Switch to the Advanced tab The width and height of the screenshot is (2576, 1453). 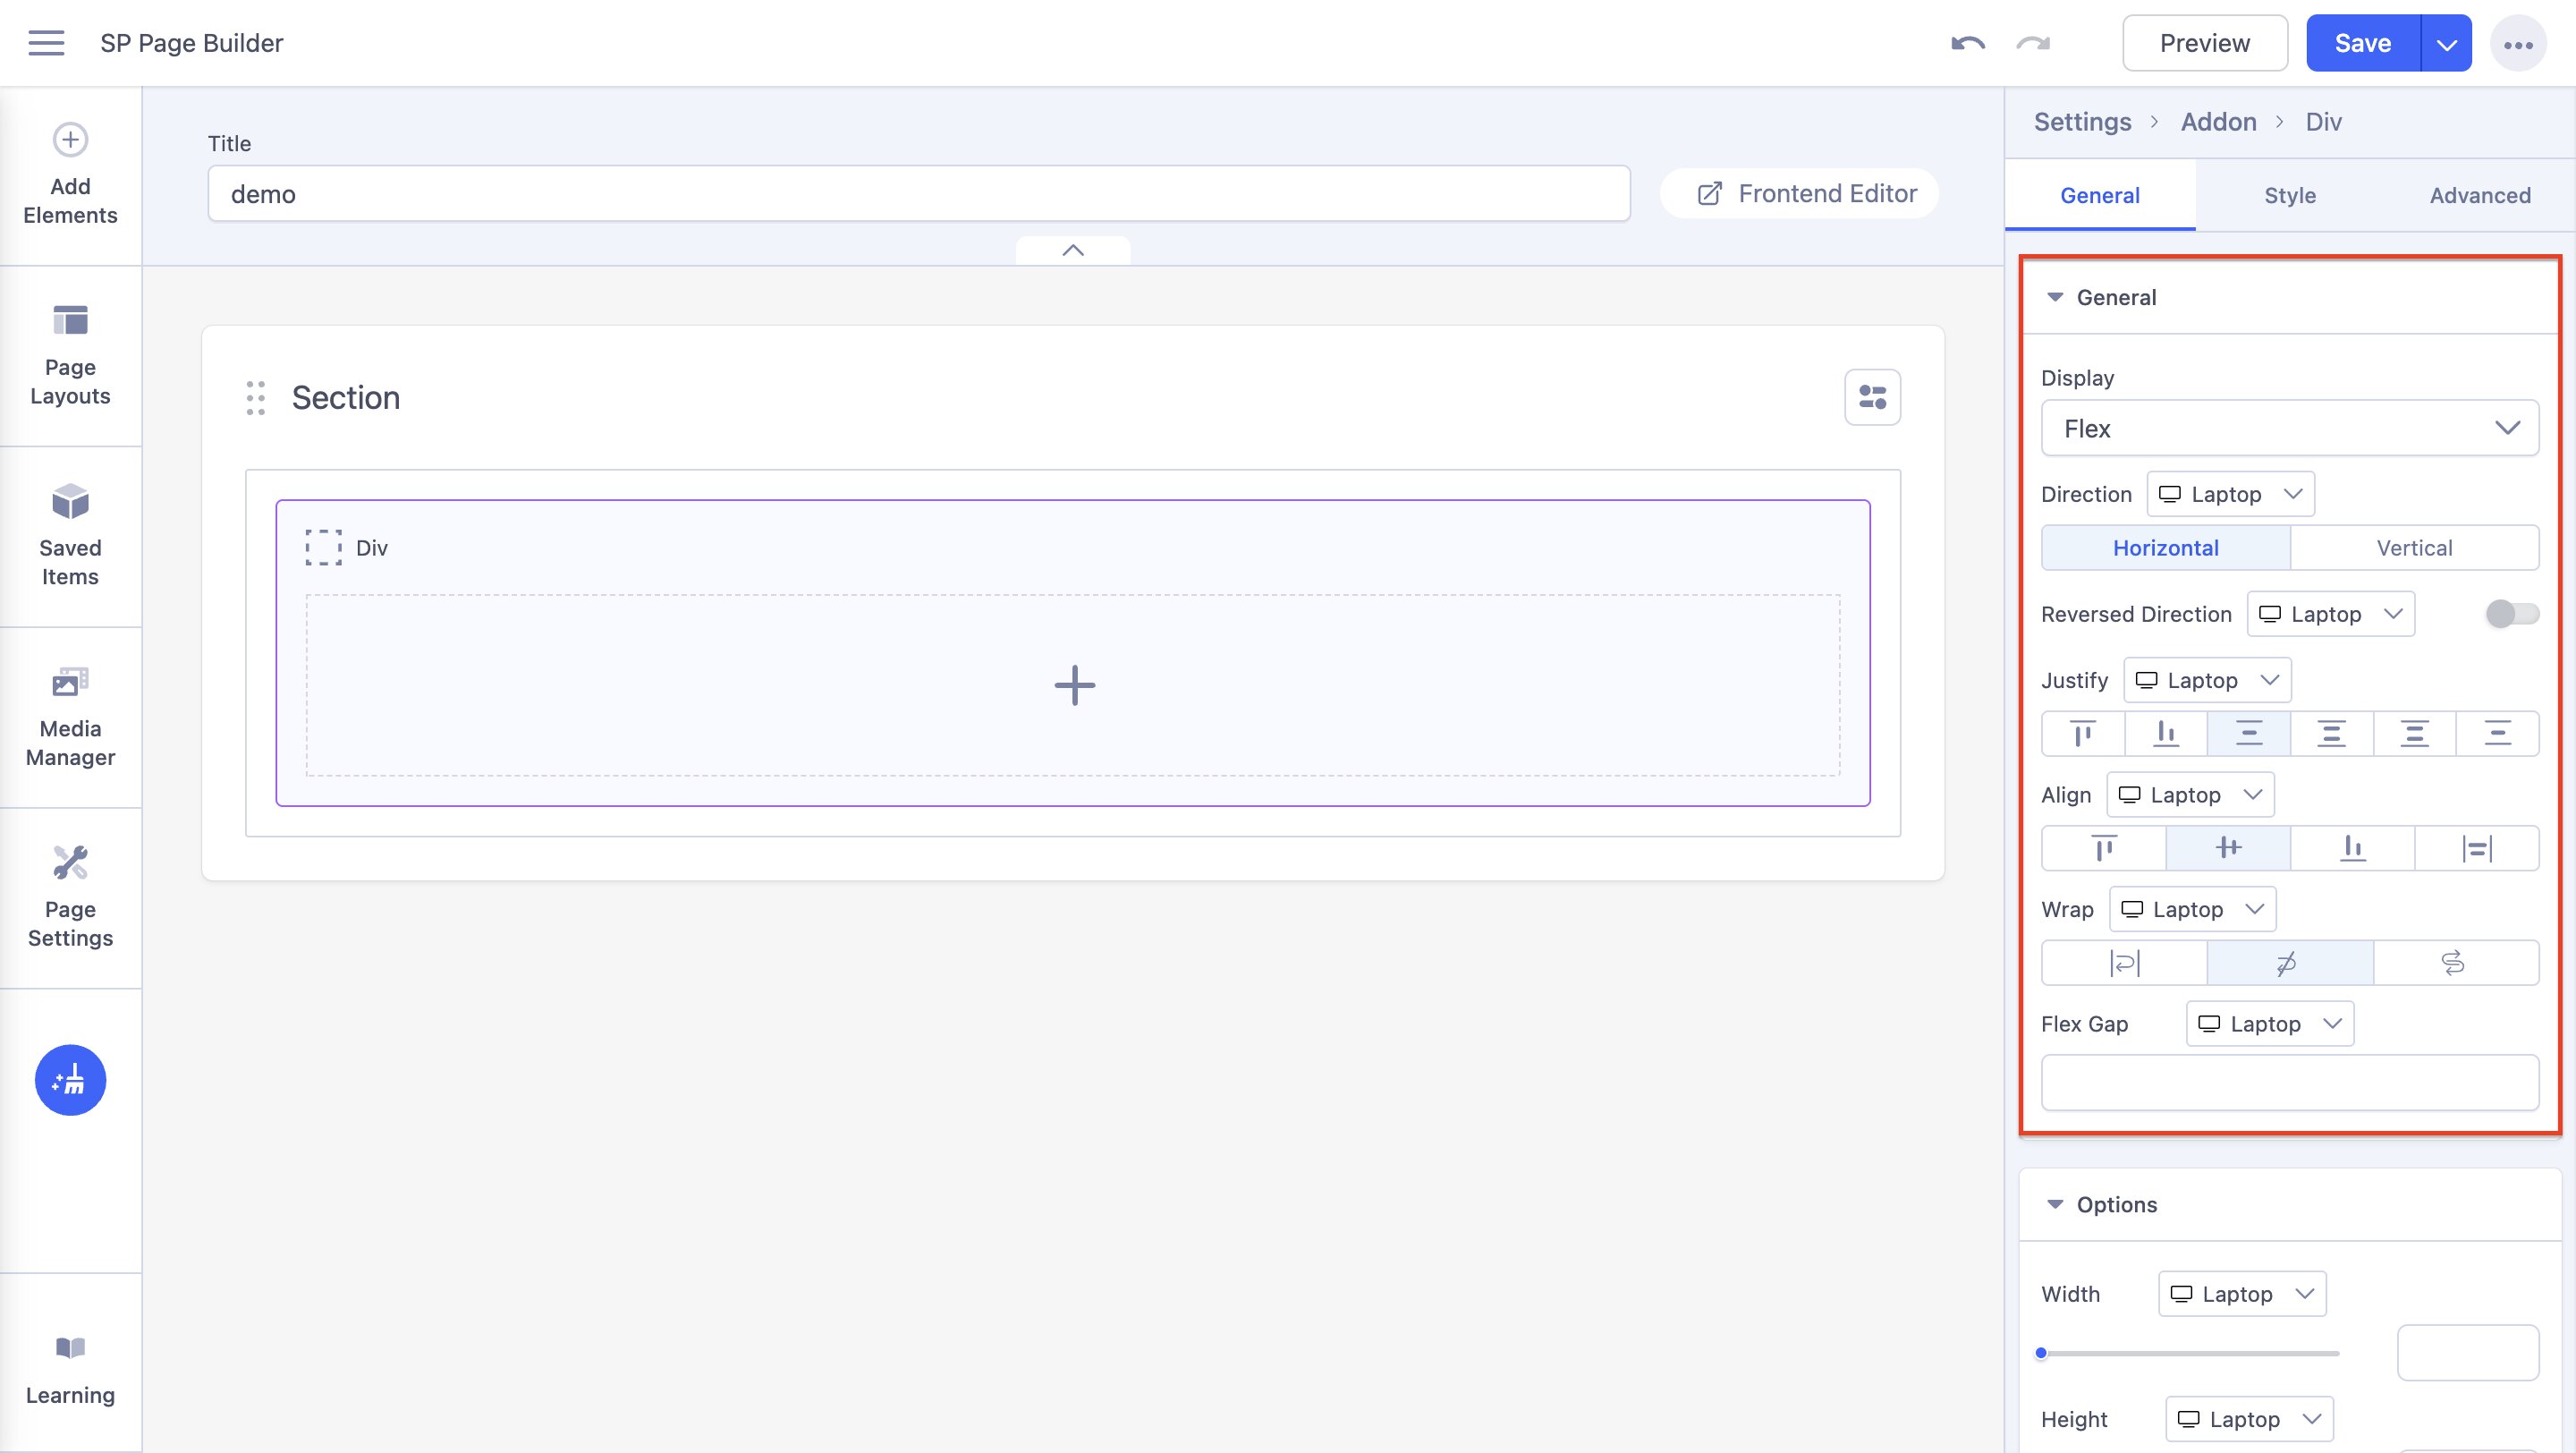[2479, 195]
